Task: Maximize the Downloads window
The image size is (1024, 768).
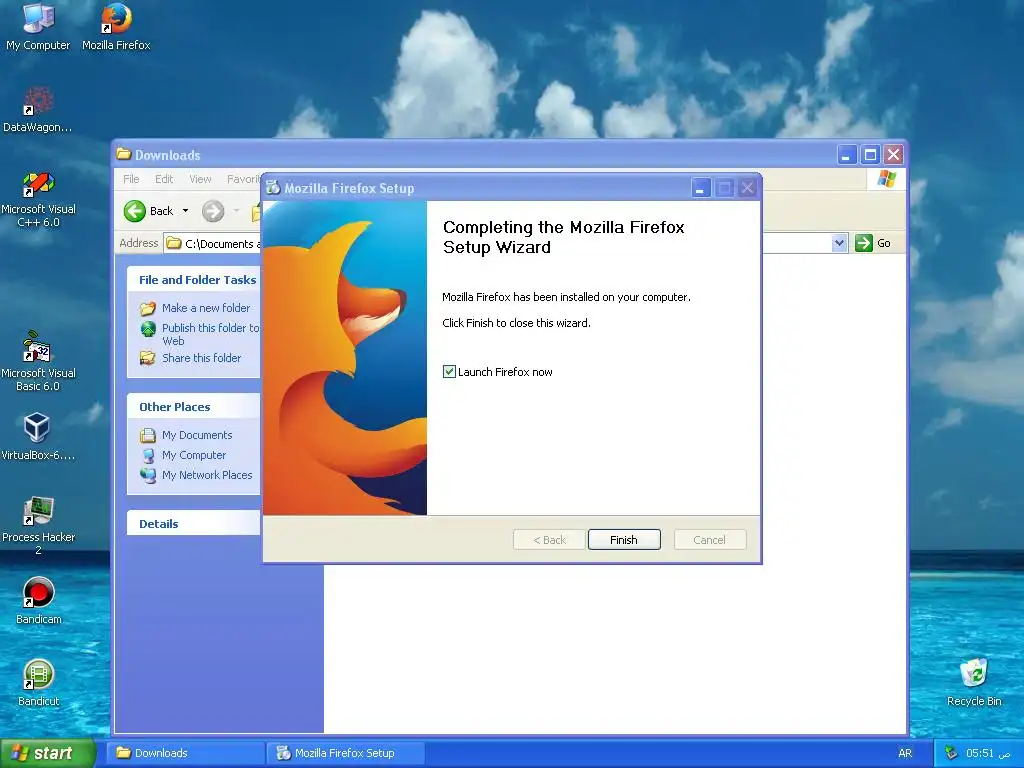Action: coord(870,155)
